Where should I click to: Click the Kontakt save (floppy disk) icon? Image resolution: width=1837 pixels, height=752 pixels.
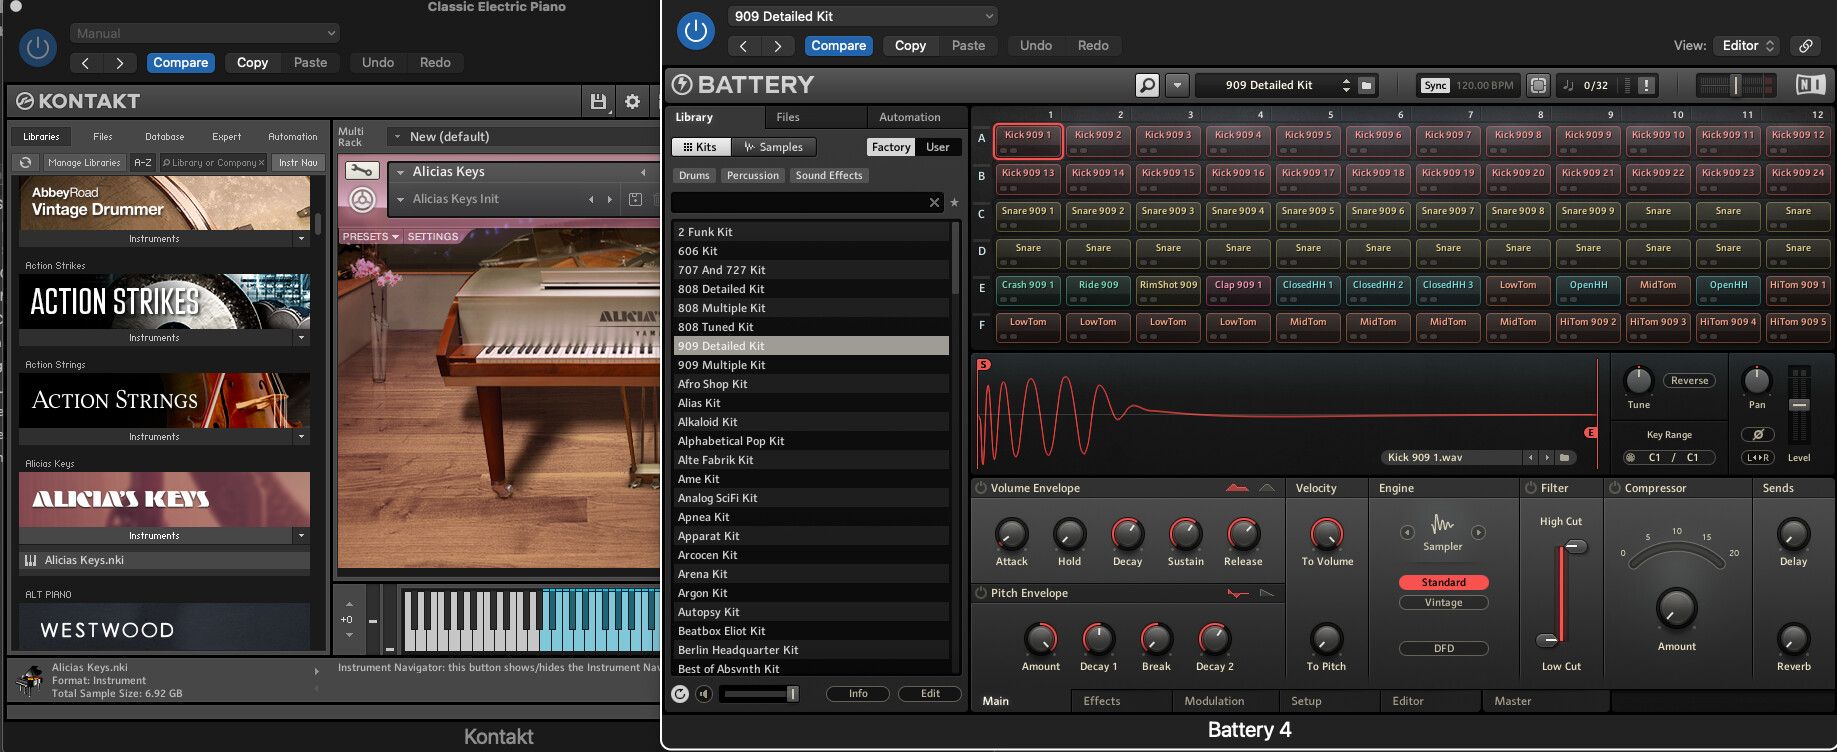pyautogui.click(x=598, y=101)
